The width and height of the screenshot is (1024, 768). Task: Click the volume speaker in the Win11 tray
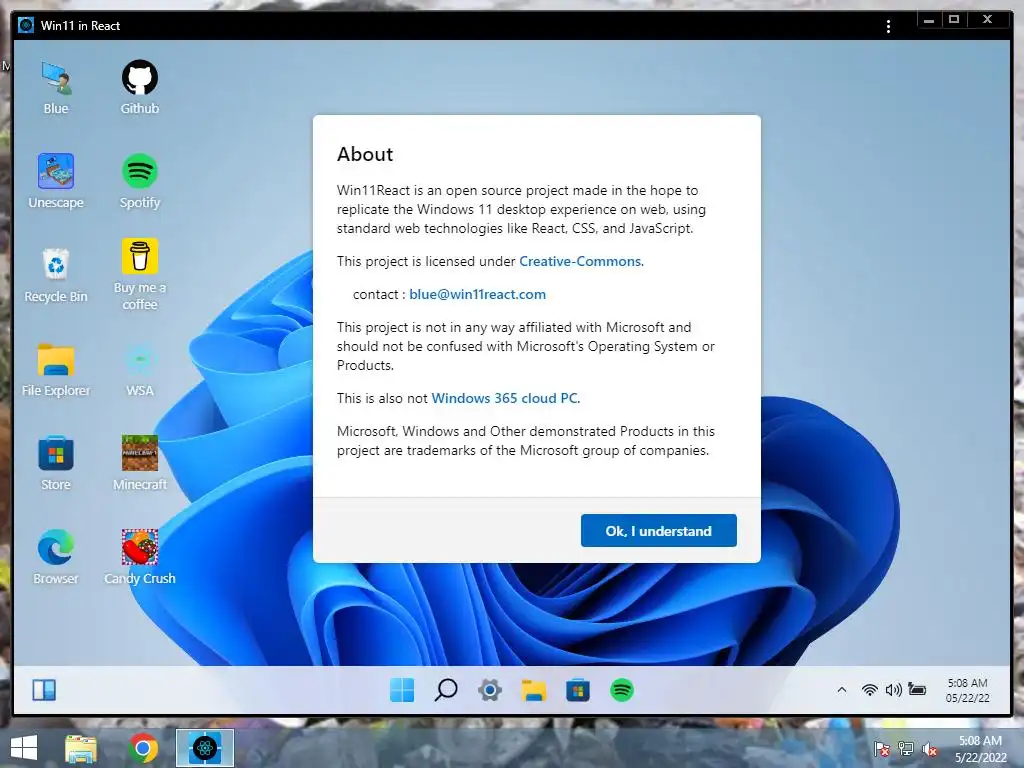(x=893, y=690)
